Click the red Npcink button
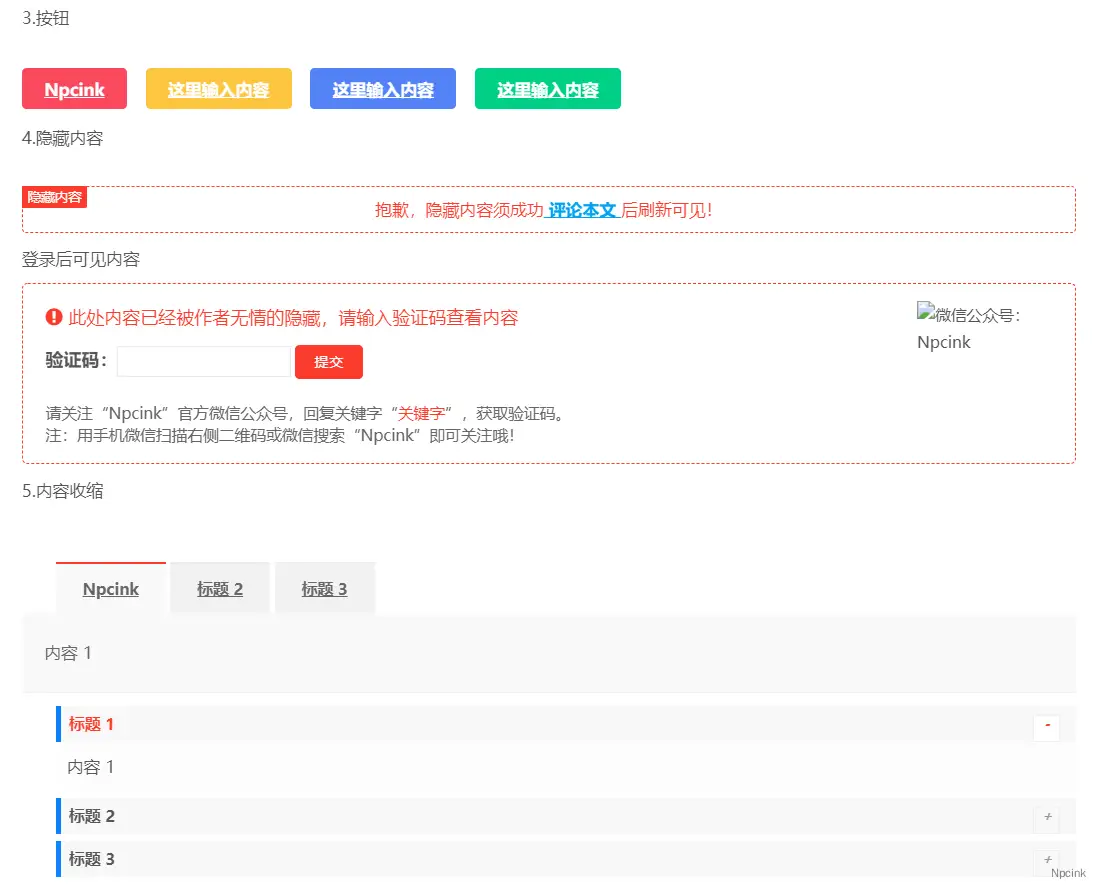 [74, 88]
